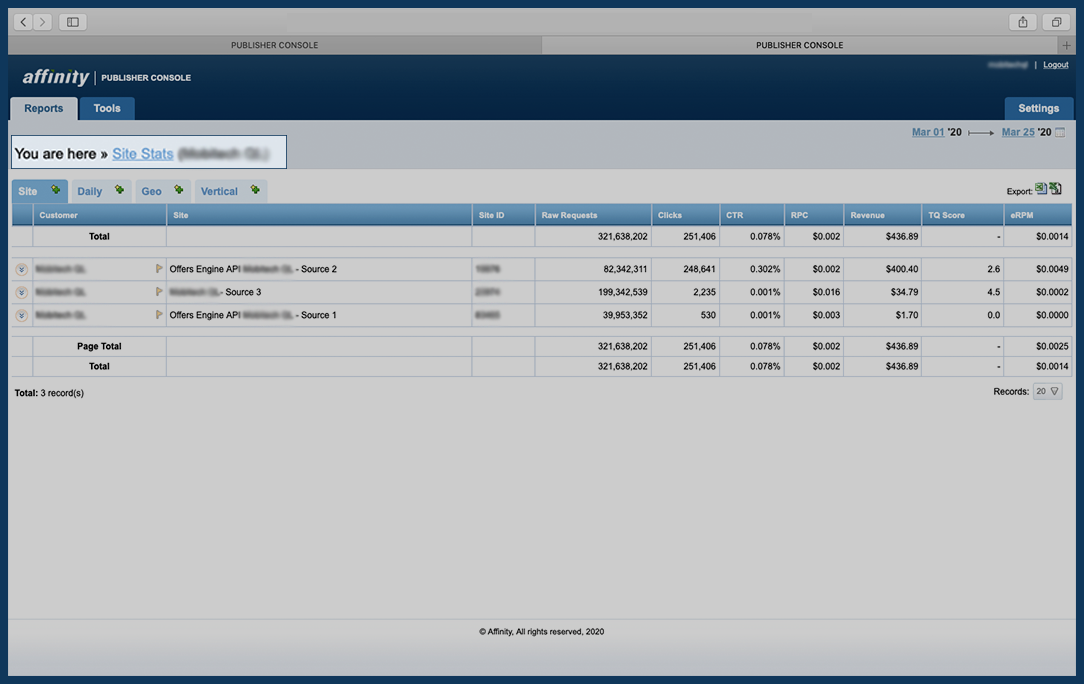Click the flag icon on the Source 3 row
This screenshot has height=684, width=1084.
click(159, 292)
